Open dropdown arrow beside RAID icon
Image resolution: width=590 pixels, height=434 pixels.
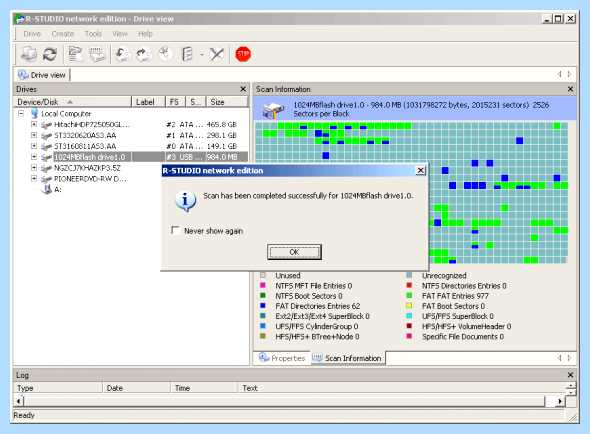[202, 55]
